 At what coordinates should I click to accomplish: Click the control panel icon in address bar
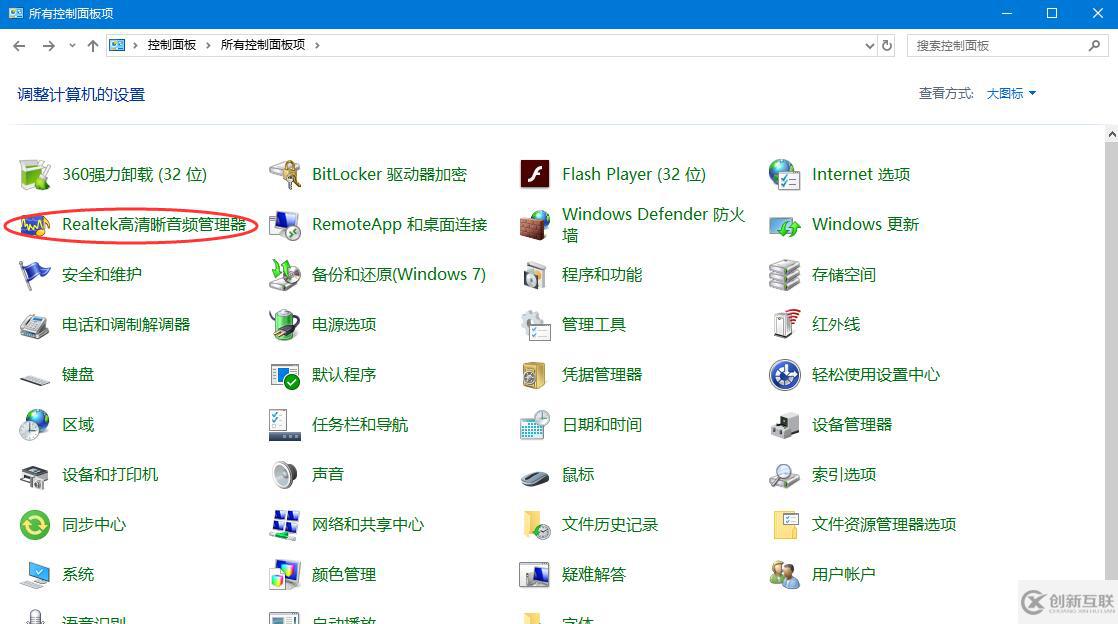[x=117, y=46]
